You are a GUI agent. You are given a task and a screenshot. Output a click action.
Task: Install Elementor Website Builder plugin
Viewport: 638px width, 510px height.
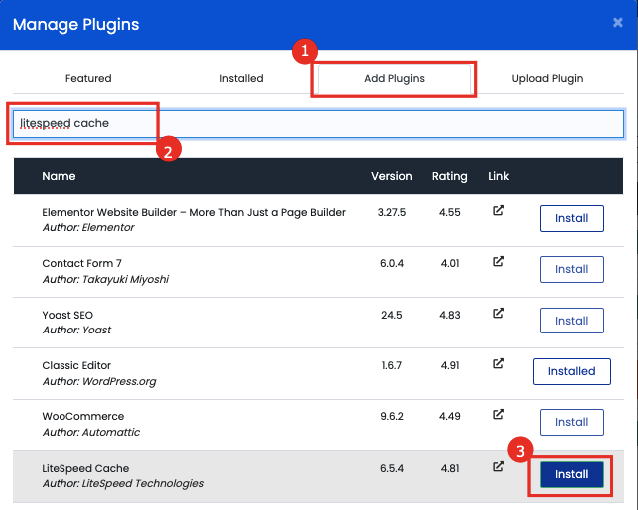tap(572, 219)
